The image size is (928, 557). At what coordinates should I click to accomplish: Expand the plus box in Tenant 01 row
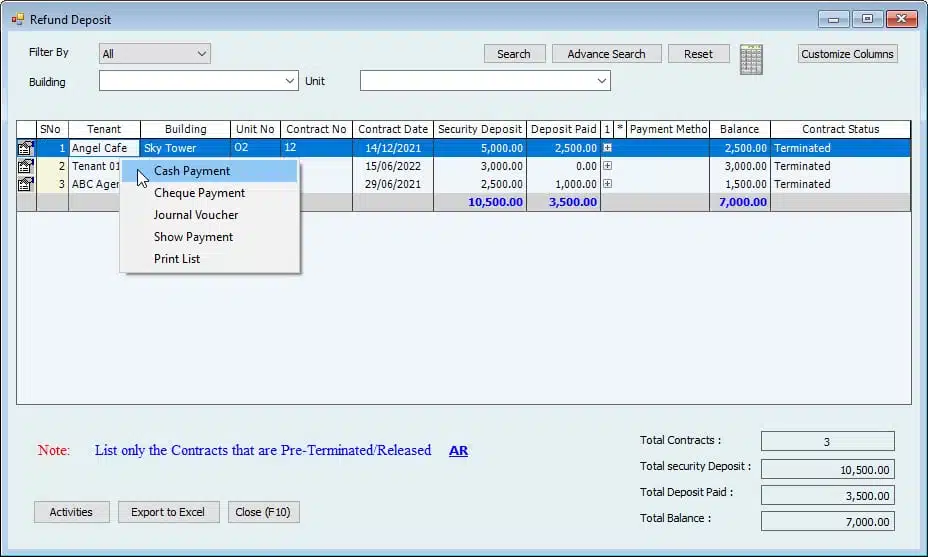click(607, 166)
